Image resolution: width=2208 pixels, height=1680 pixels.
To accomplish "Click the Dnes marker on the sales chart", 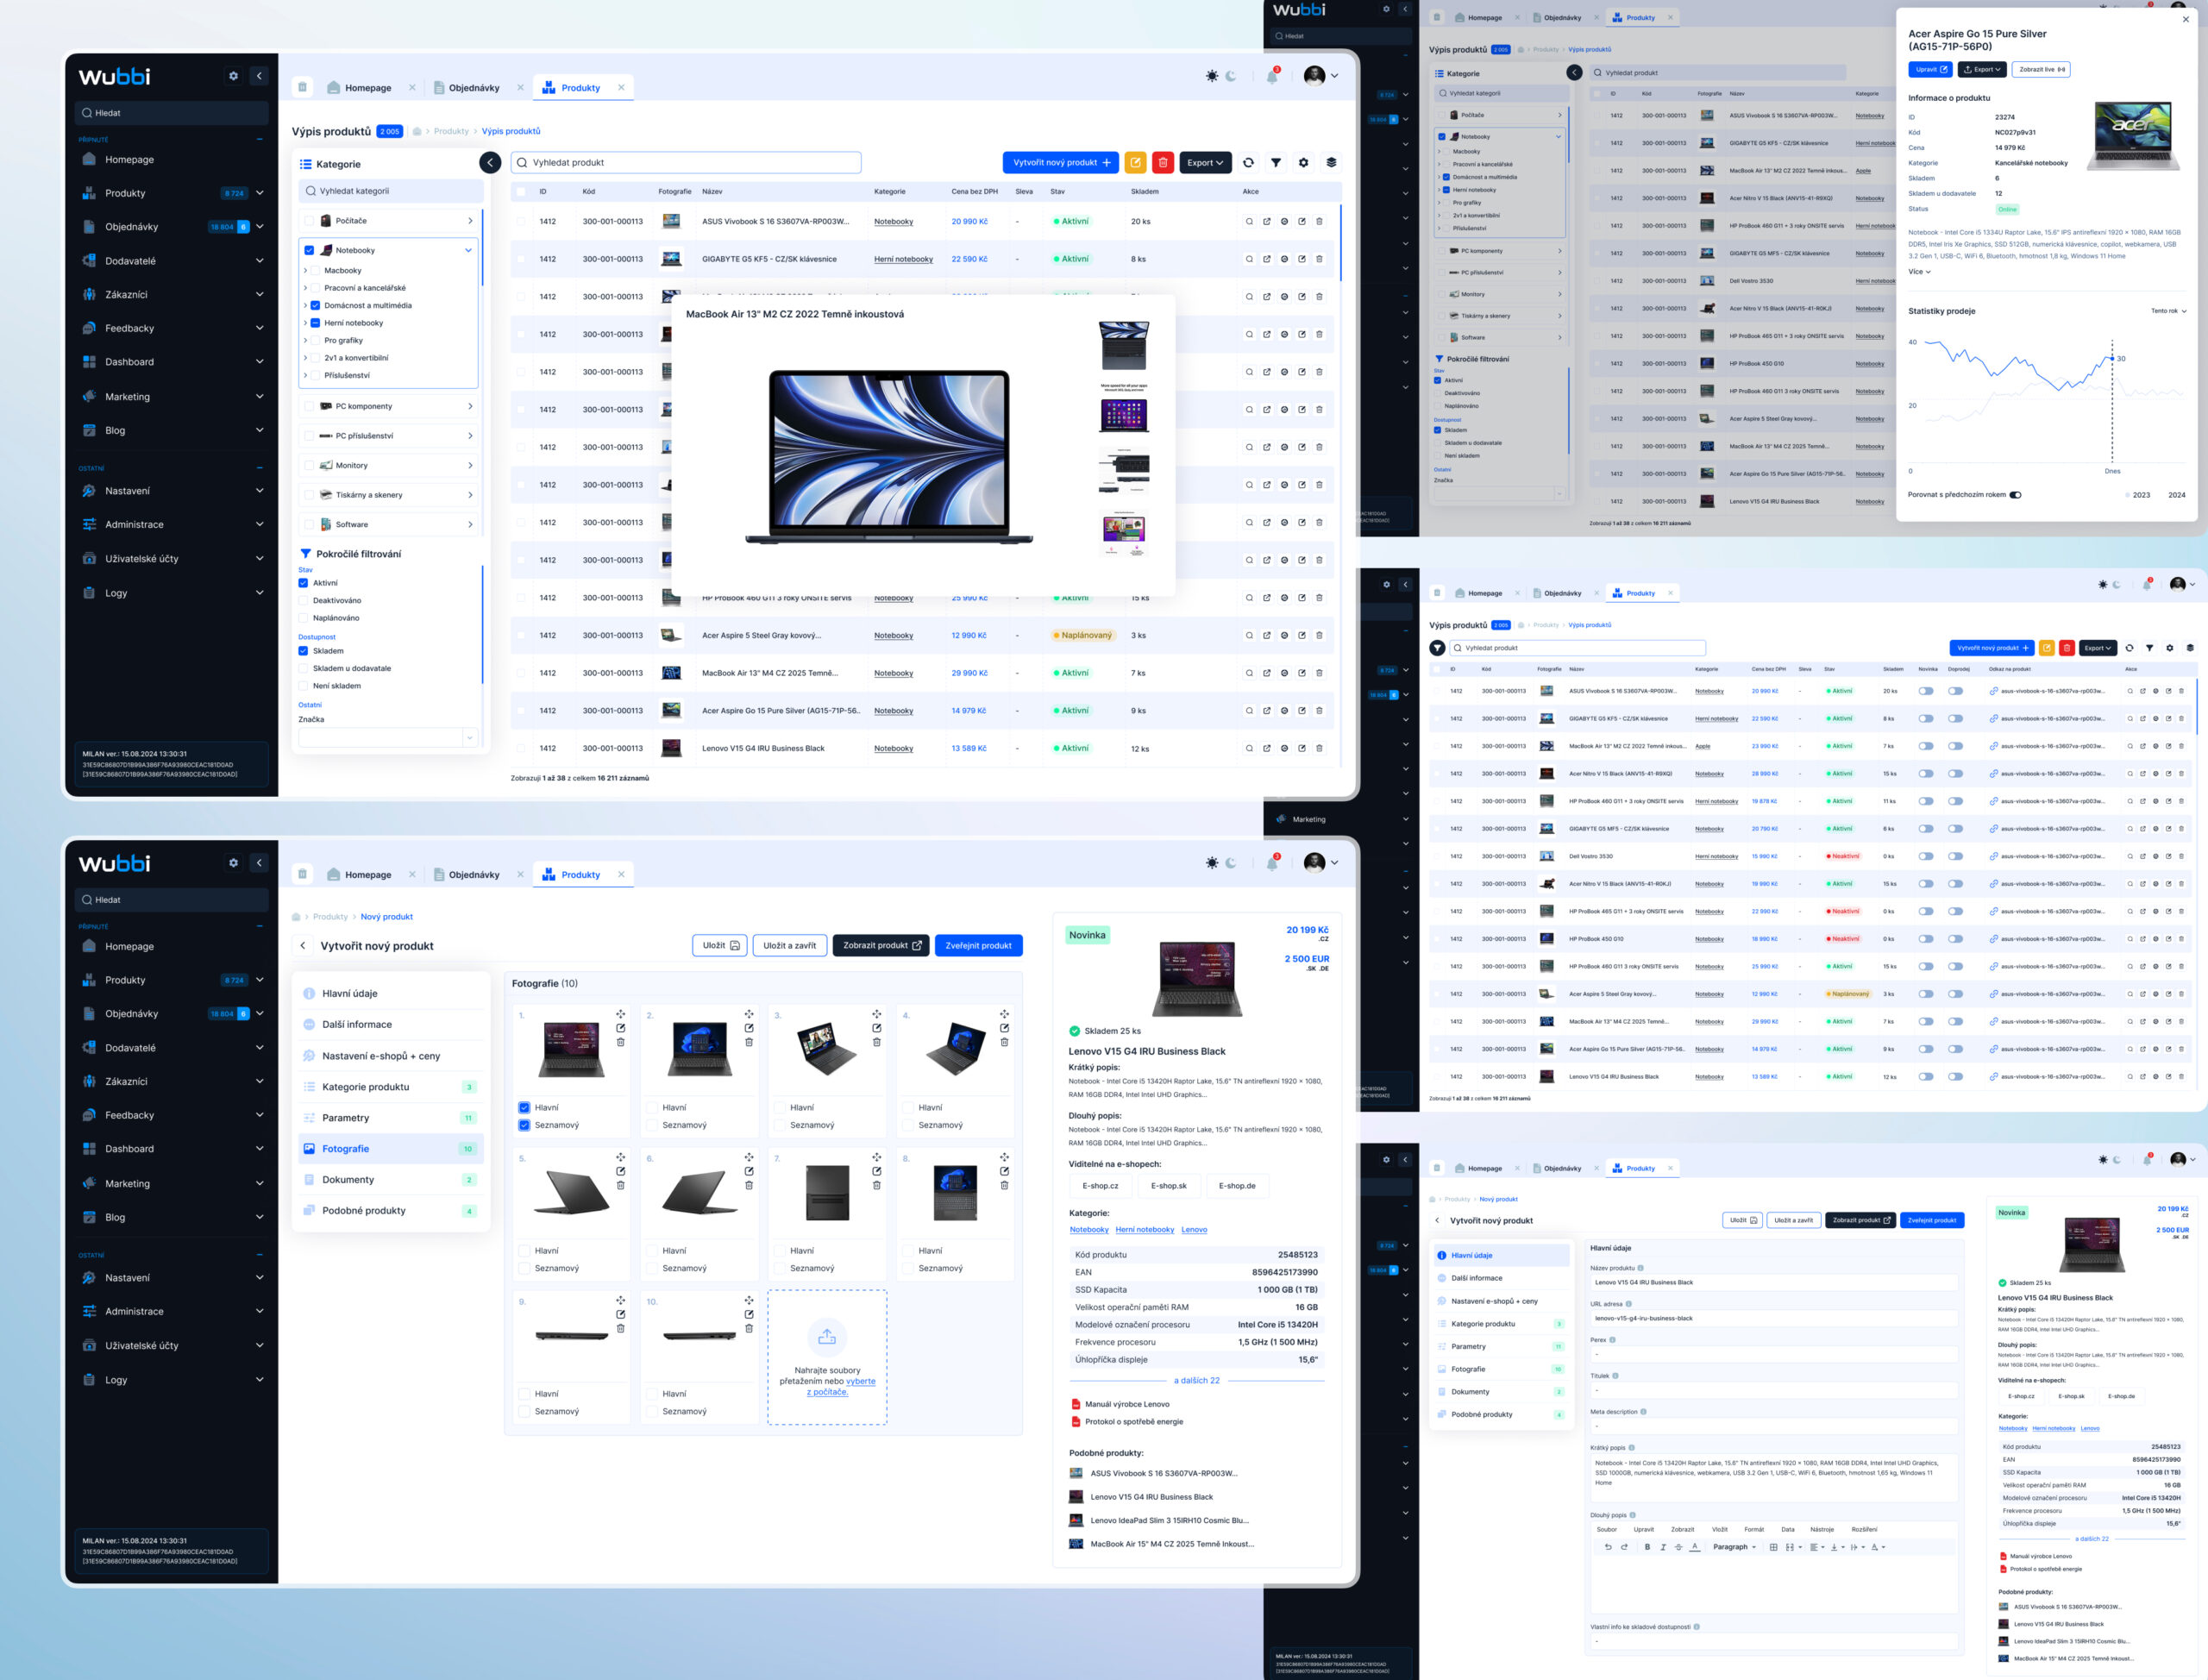I will click(2112, 471).
